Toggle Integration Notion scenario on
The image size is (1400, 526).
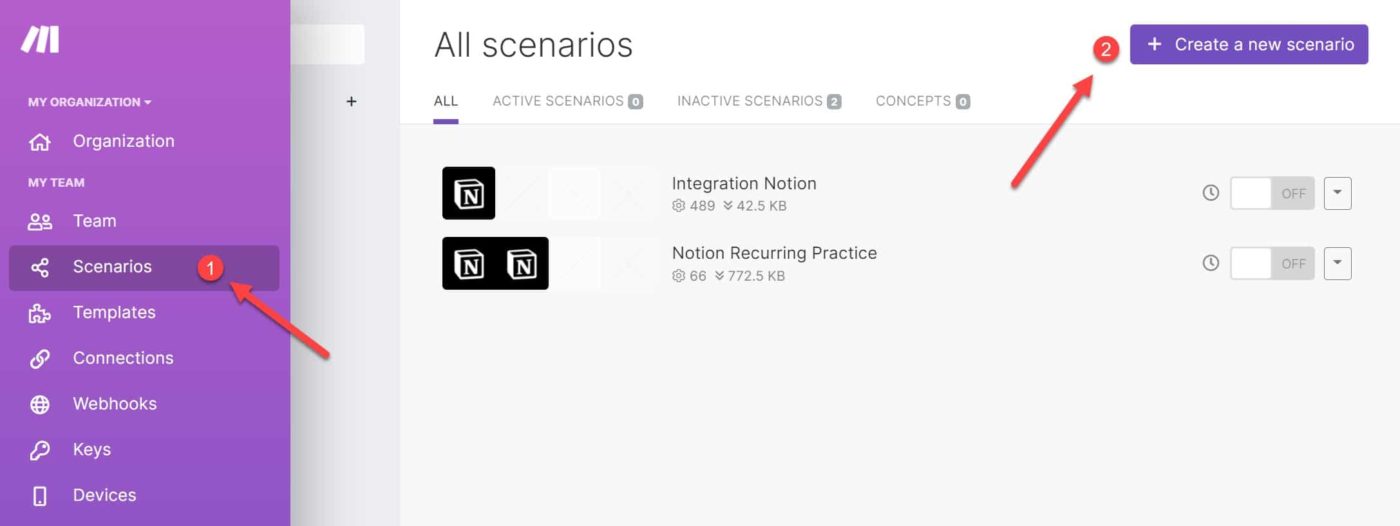coord(1272,193)
